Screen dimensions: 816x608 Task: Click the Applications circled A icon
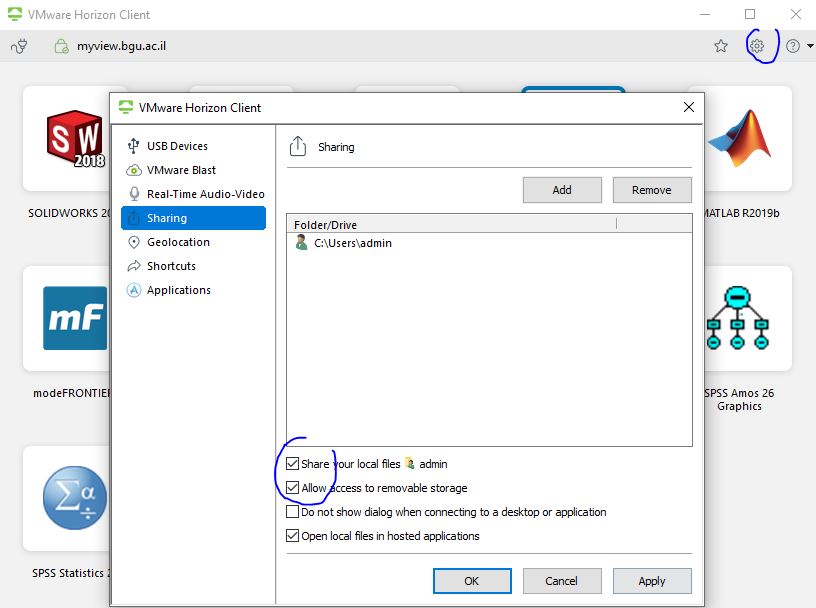point(134,290)
